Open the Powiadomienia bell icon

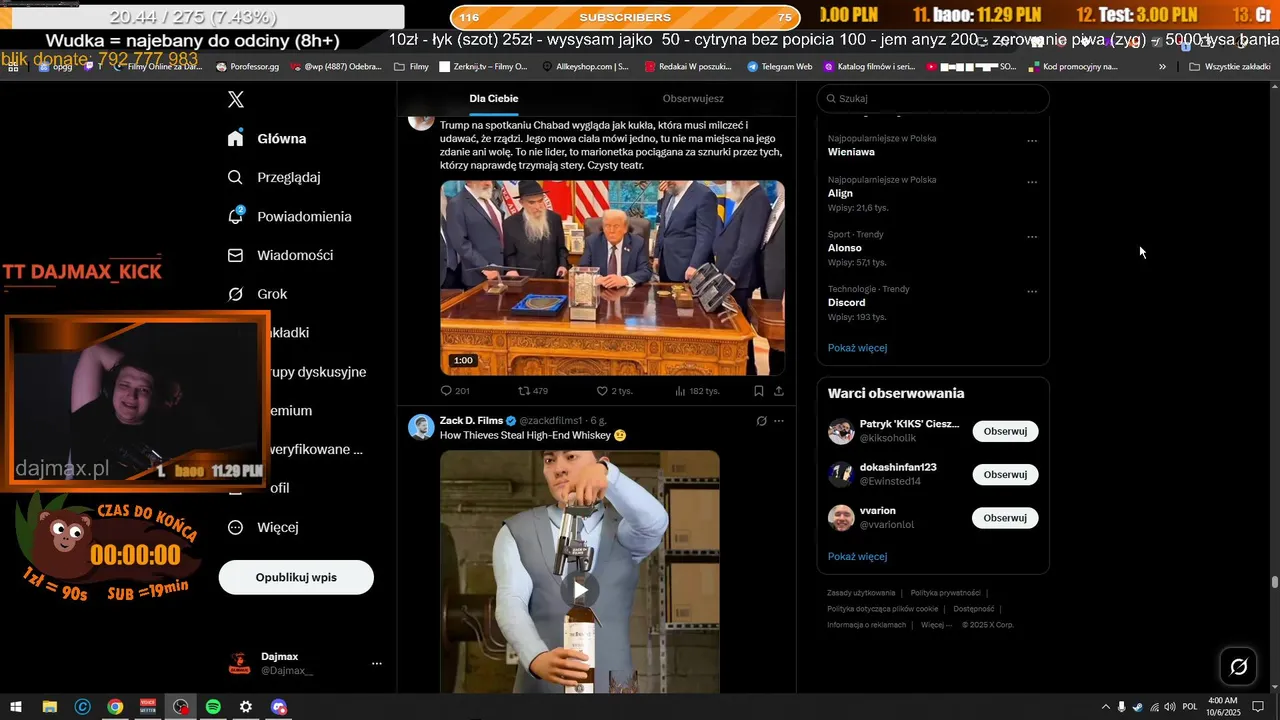coord(235,216)
